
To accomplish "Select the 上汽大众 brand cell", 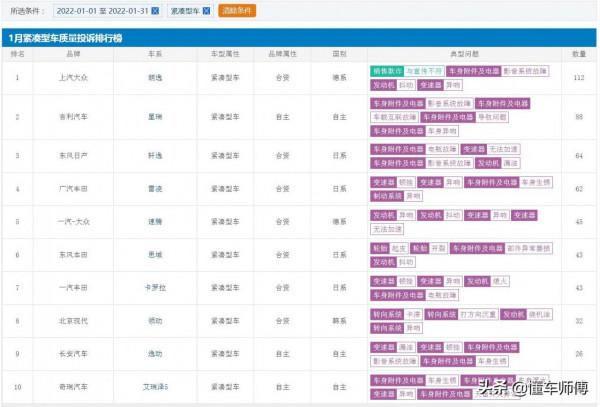I will coord(73,78).
